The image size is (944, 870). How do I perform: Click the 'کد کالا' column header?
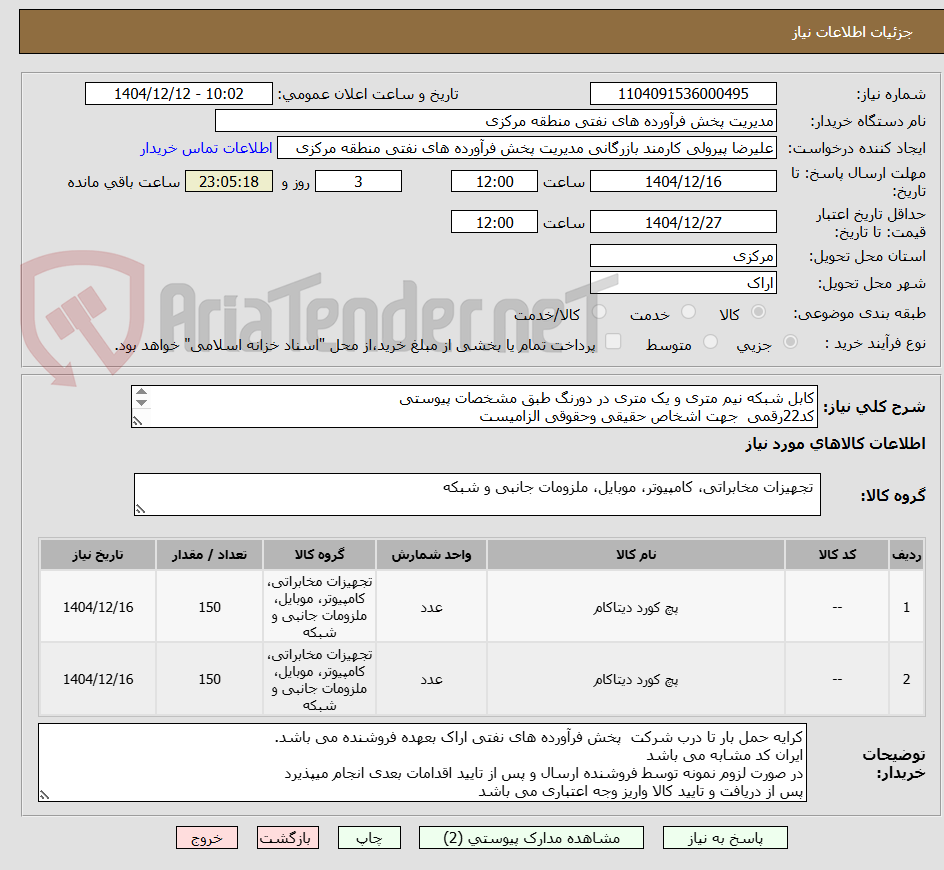point(837,555)
